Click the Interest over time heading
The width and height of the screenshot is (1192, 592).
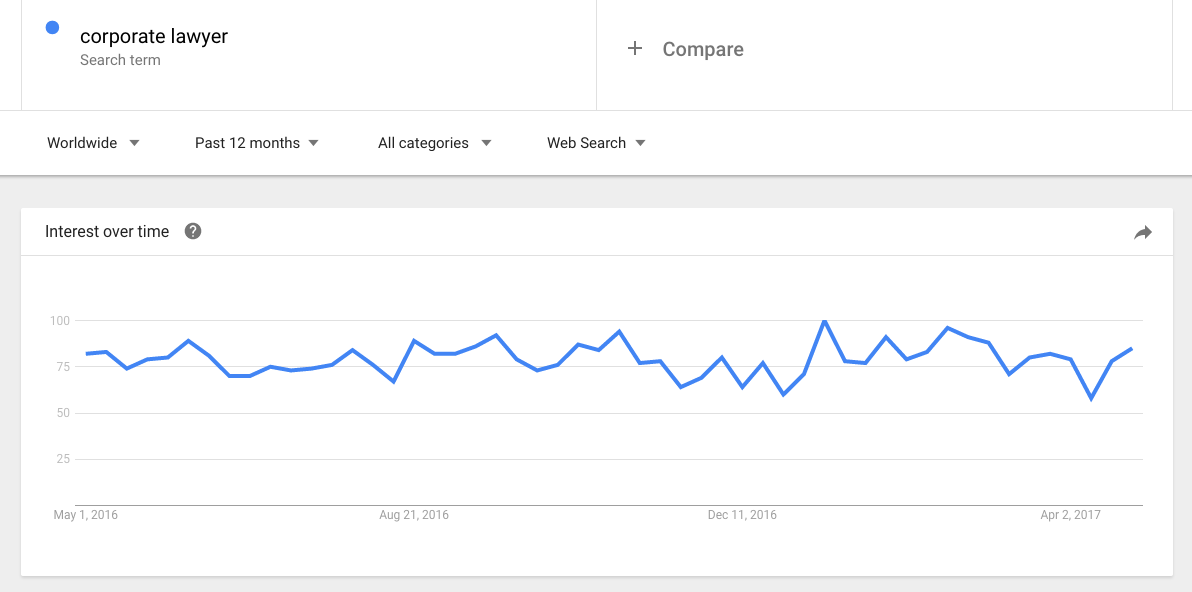pyautogui.click(x=107, y=232)
